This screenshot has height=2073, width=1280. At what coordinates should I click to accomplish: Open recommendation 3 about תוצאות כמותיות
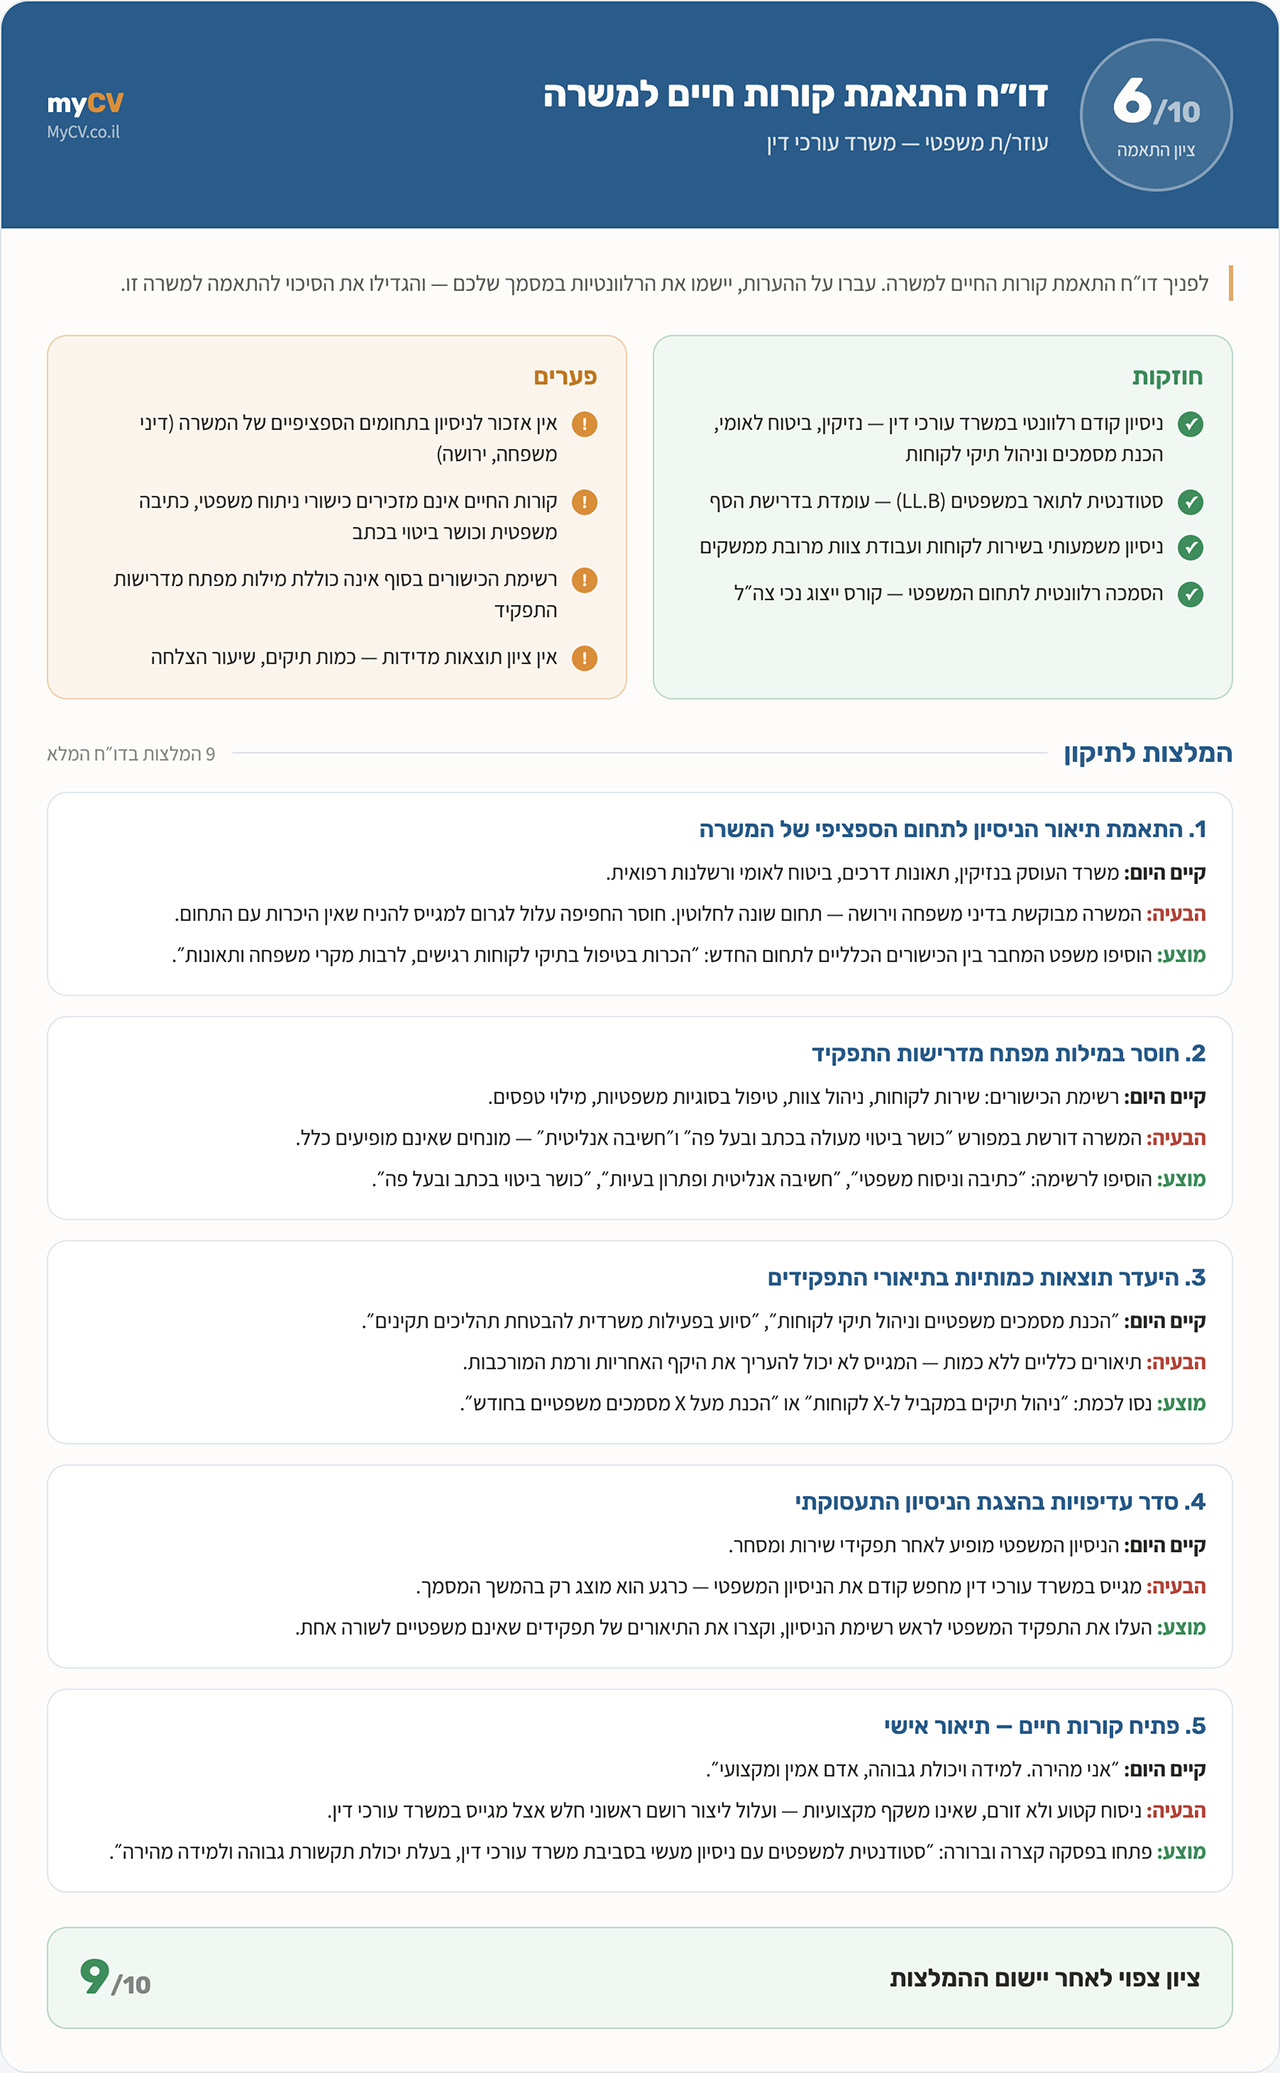tap(640, 1342)
